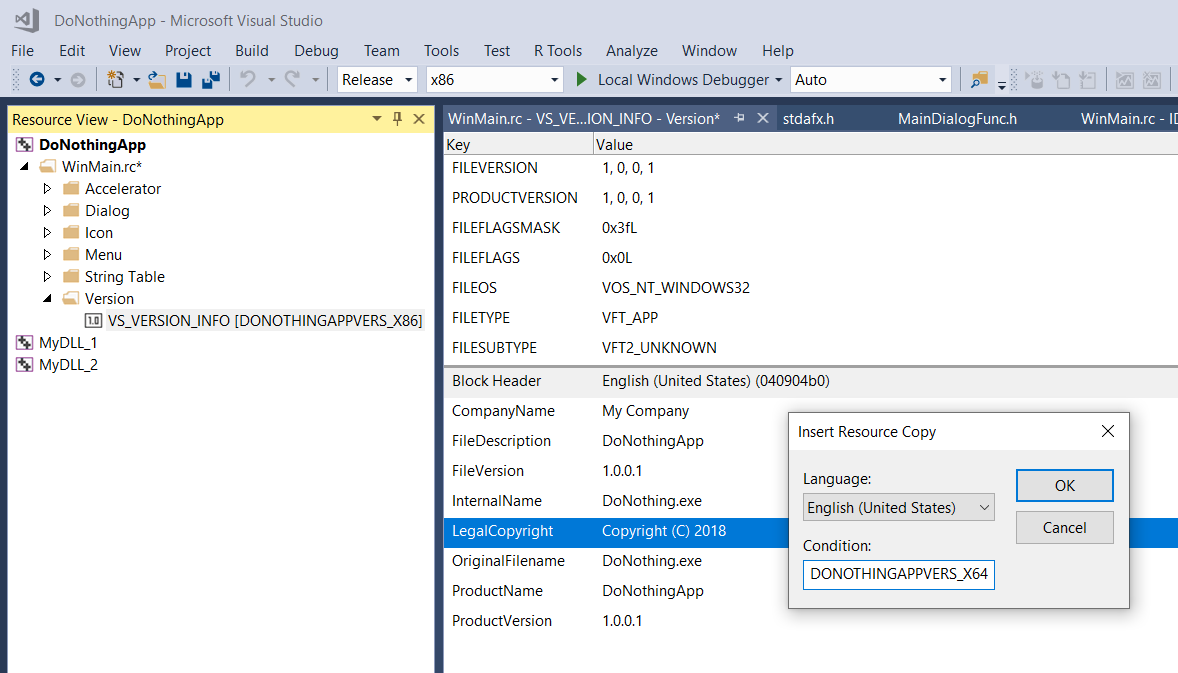Click the Save floppy disk icon

click(183, 80)
